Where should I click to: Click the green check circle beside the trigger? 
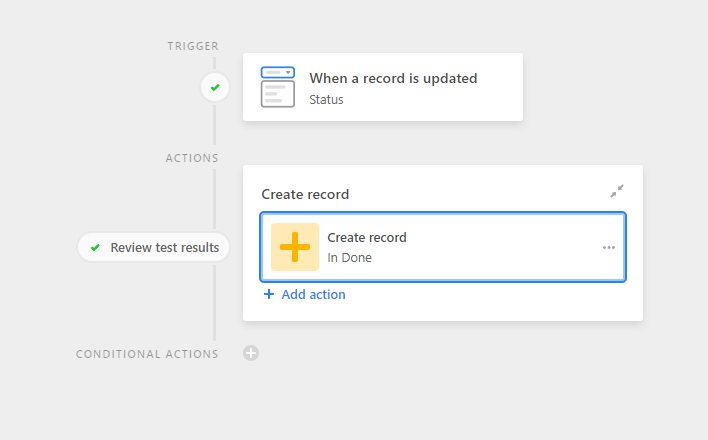pyautogui.click(x=215, y=87)
